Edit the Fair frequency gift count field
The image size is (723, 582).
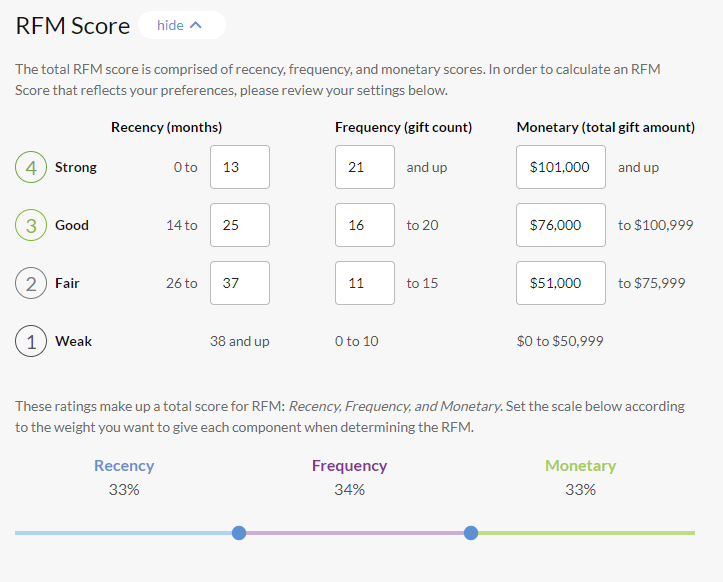click(364, 283)
